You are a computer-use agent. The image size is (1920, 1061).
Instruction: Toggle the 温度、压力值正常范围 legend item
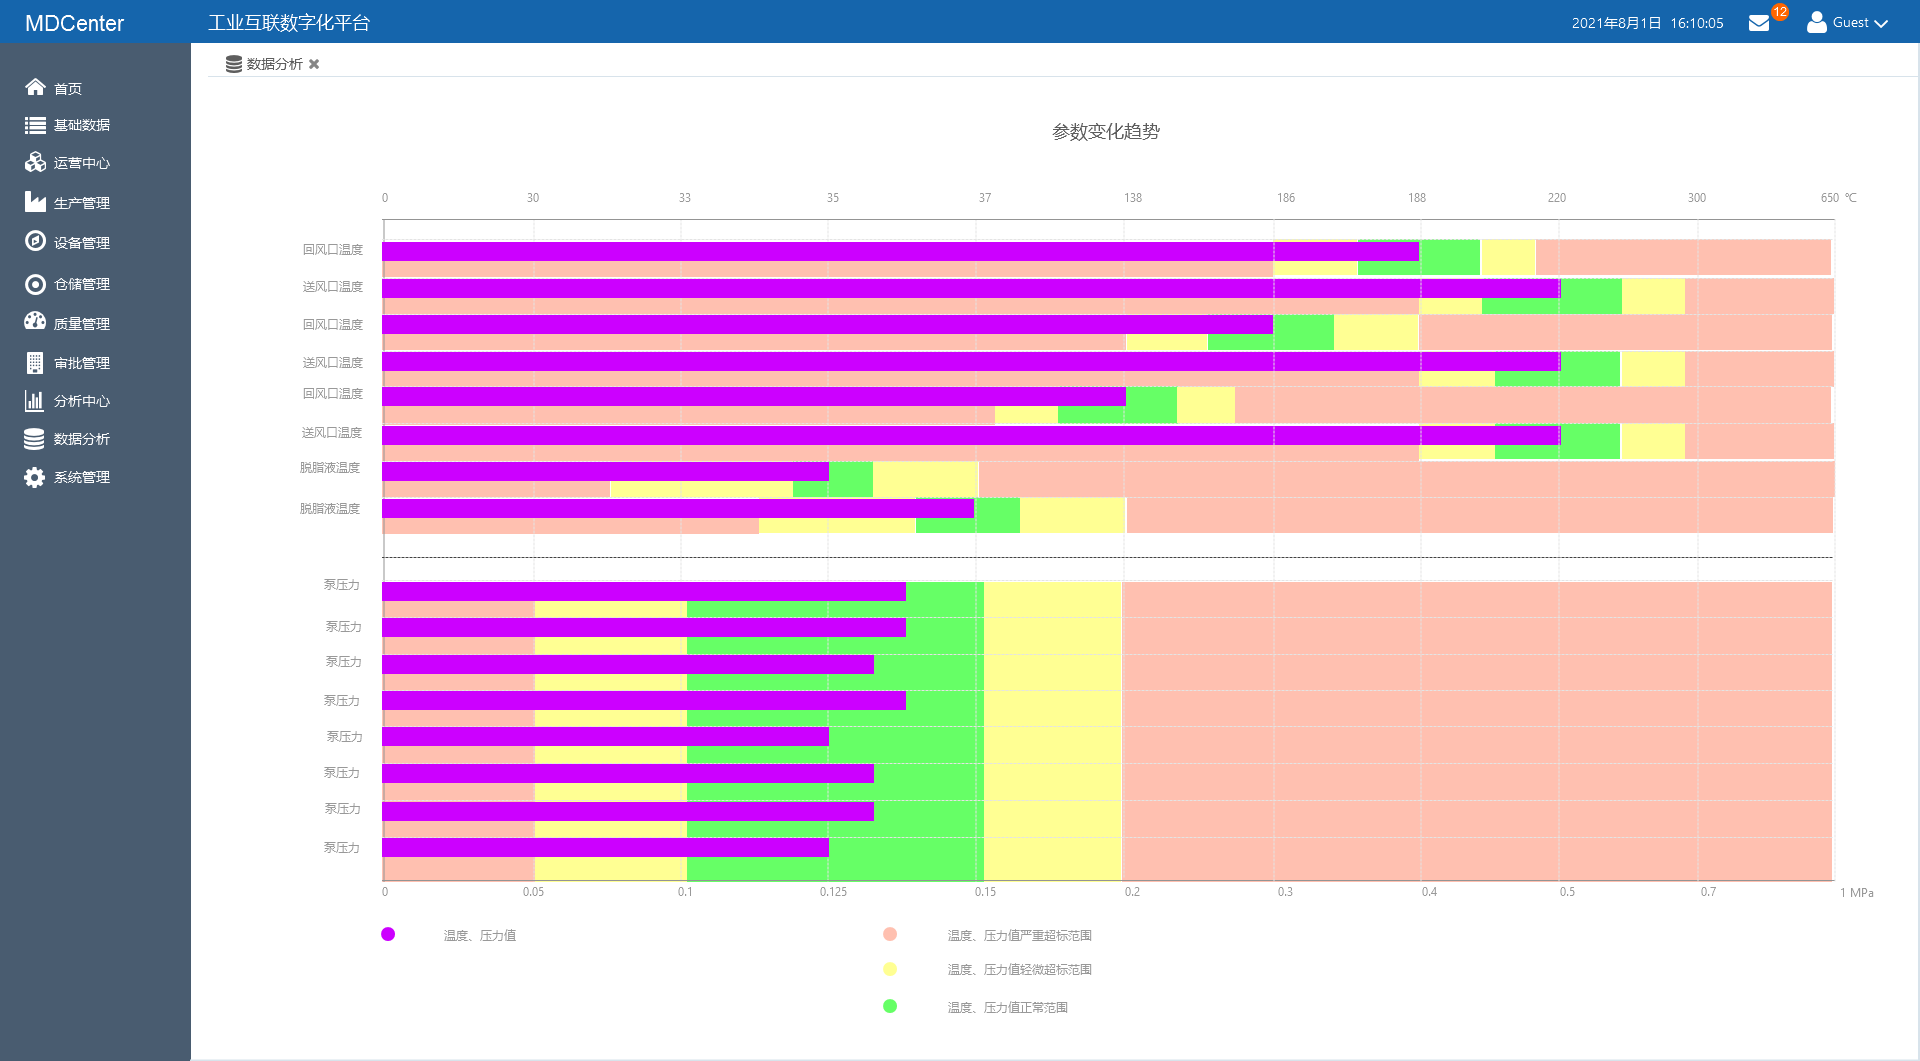click(x=1007, y=1007)
